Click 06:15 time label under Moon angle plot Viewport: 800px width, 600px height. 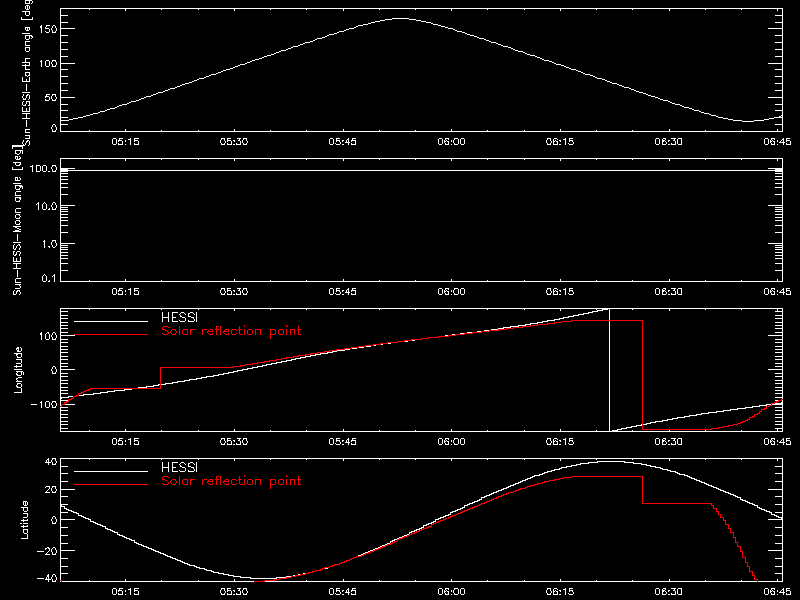[x=560, y=292]
